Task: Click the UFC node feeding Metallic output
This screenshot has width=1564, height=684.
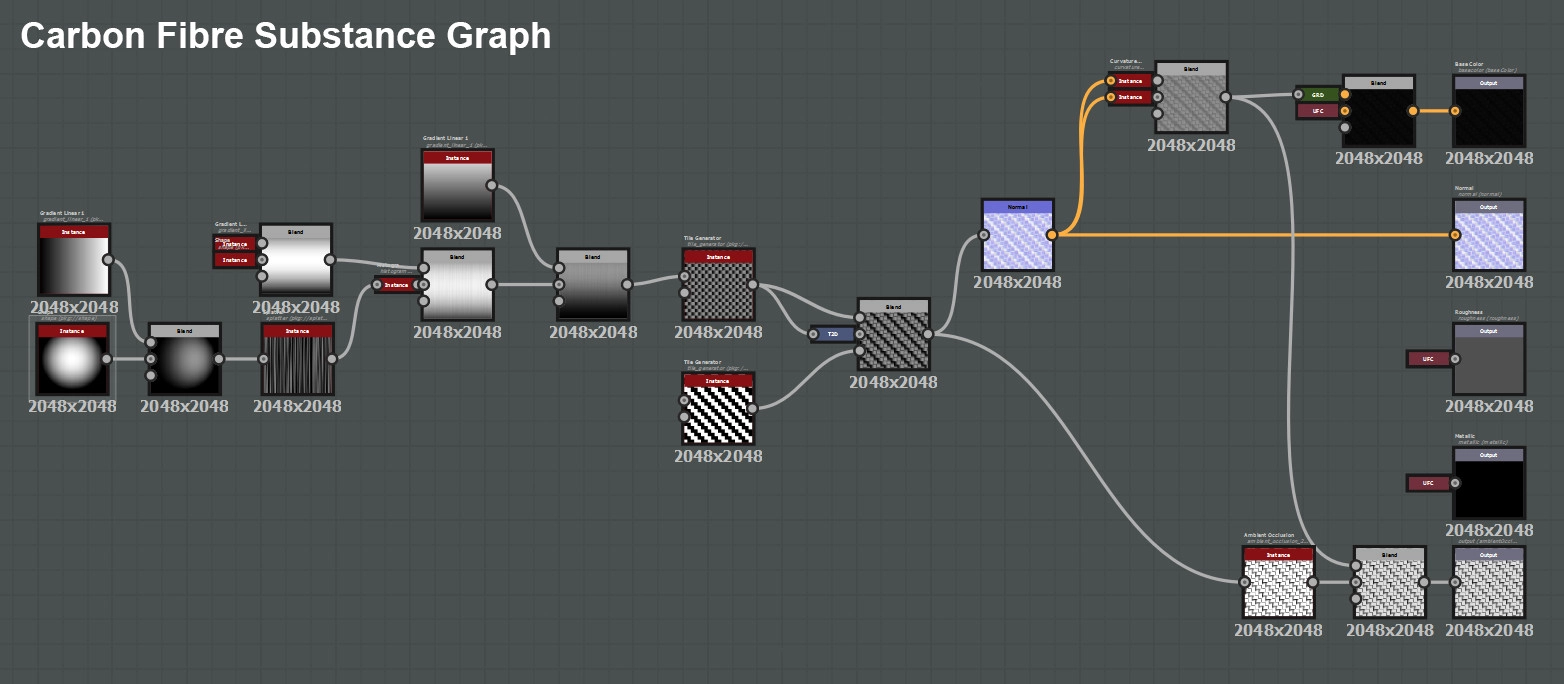Action: pyautogui.click(x=1428, y=484)
